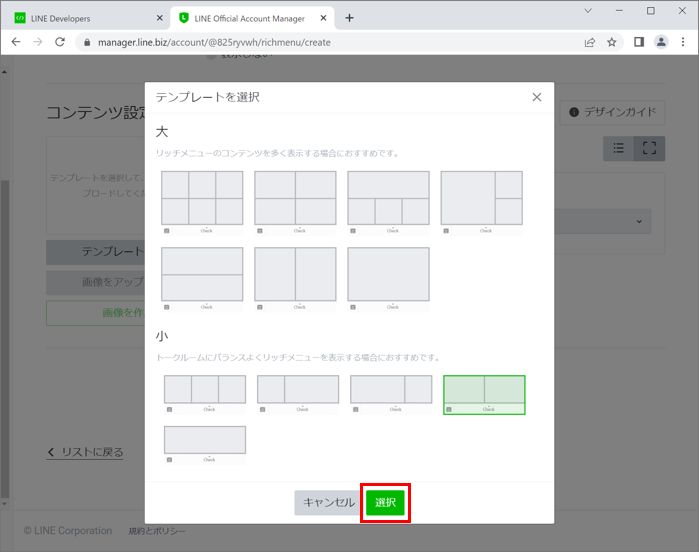View site info via the lock icon

click(87, 42)
